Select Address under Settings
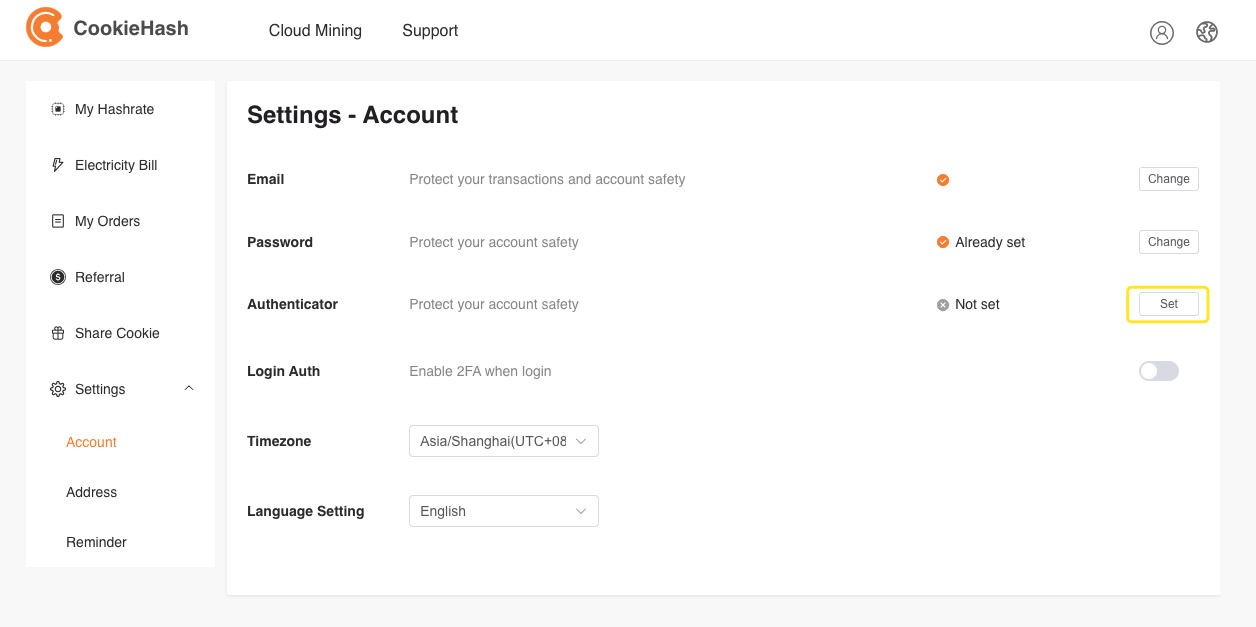This screenshot has width=1256, height=627. coord(91,492)
